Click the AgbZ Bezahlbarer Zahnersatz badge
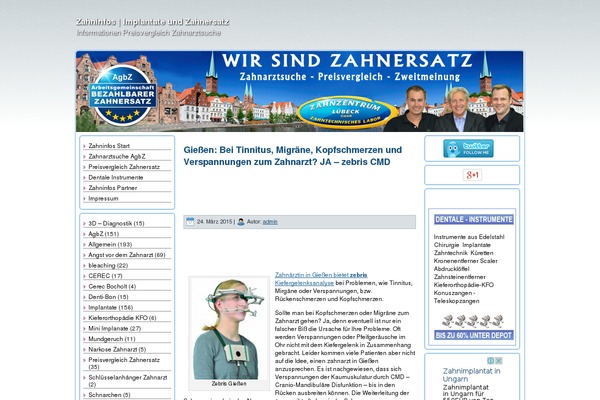 [x=122, y=95]
